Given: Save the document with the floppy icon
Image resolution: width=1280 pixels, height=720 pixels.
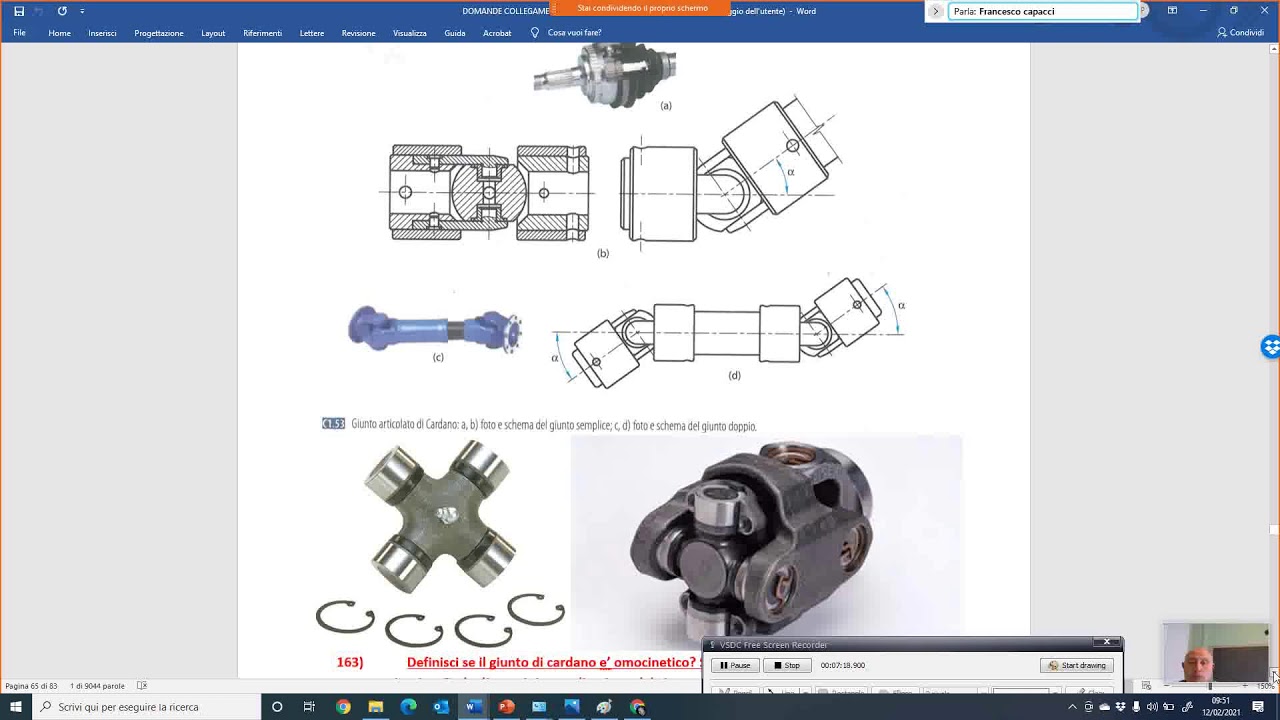Looking at the screenshot, I should [x=18, y=11].
